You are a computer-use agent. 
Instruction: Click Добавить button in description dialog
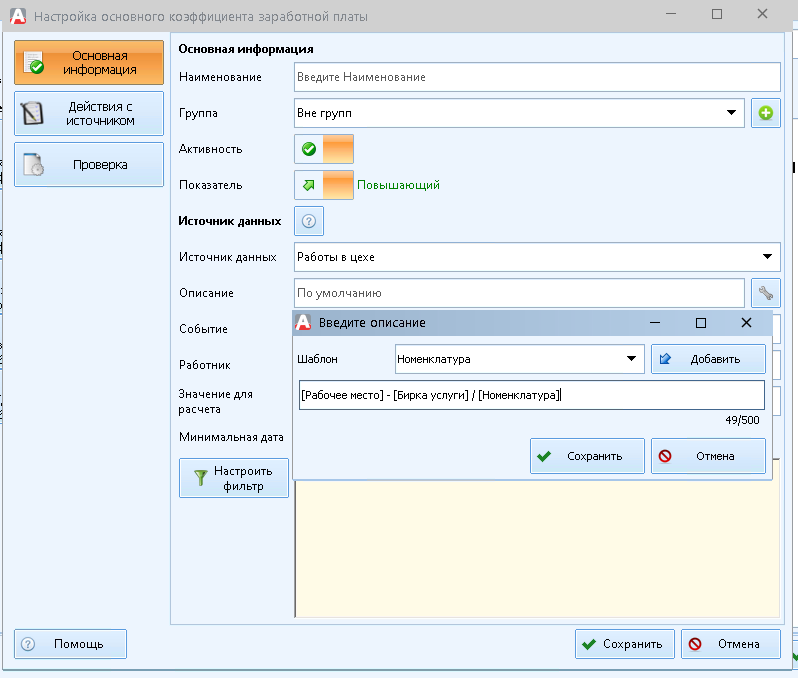point(708,359)
